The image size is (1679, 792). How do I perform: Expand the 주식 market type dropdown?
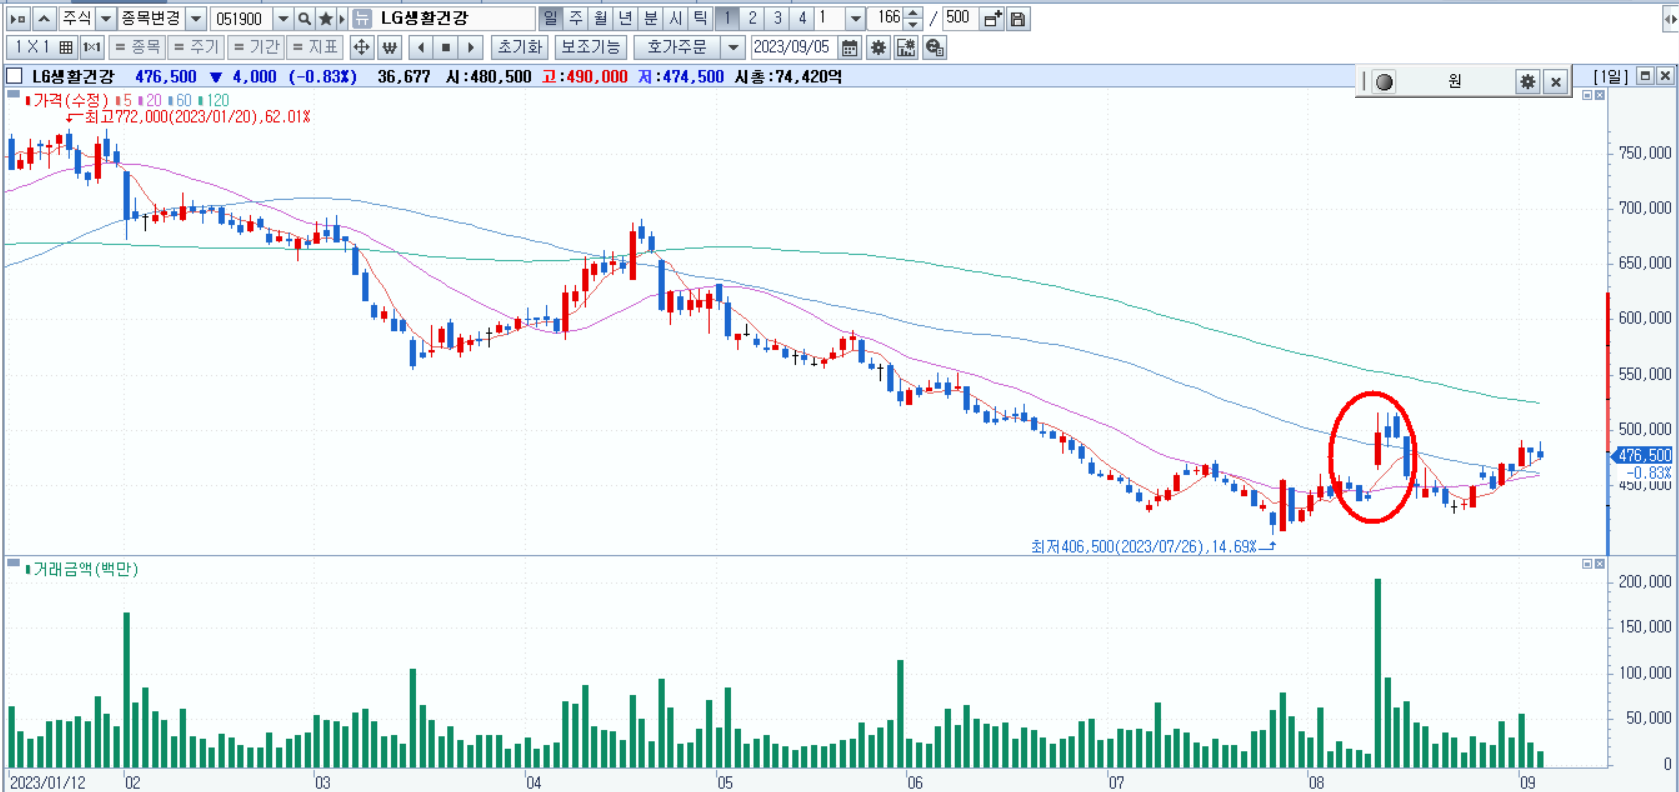(106, 18)
